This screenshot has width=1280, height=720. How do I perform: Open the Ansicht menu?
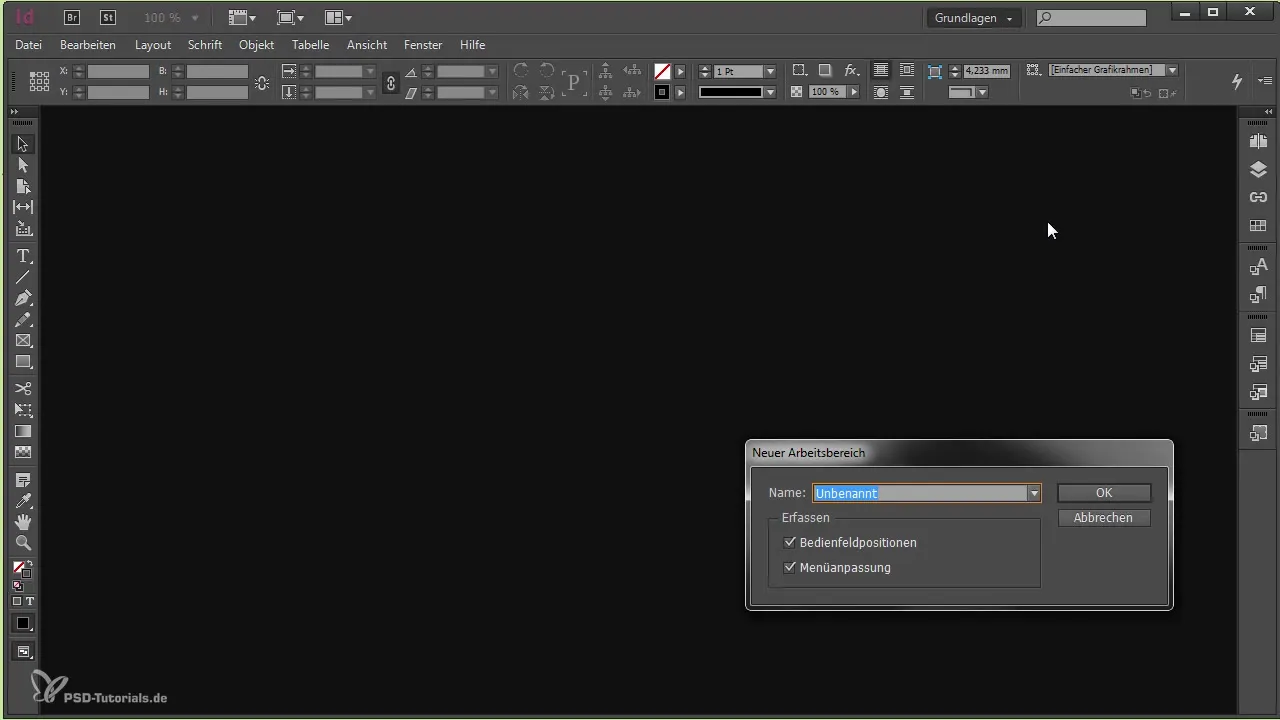tap(367, 45)
